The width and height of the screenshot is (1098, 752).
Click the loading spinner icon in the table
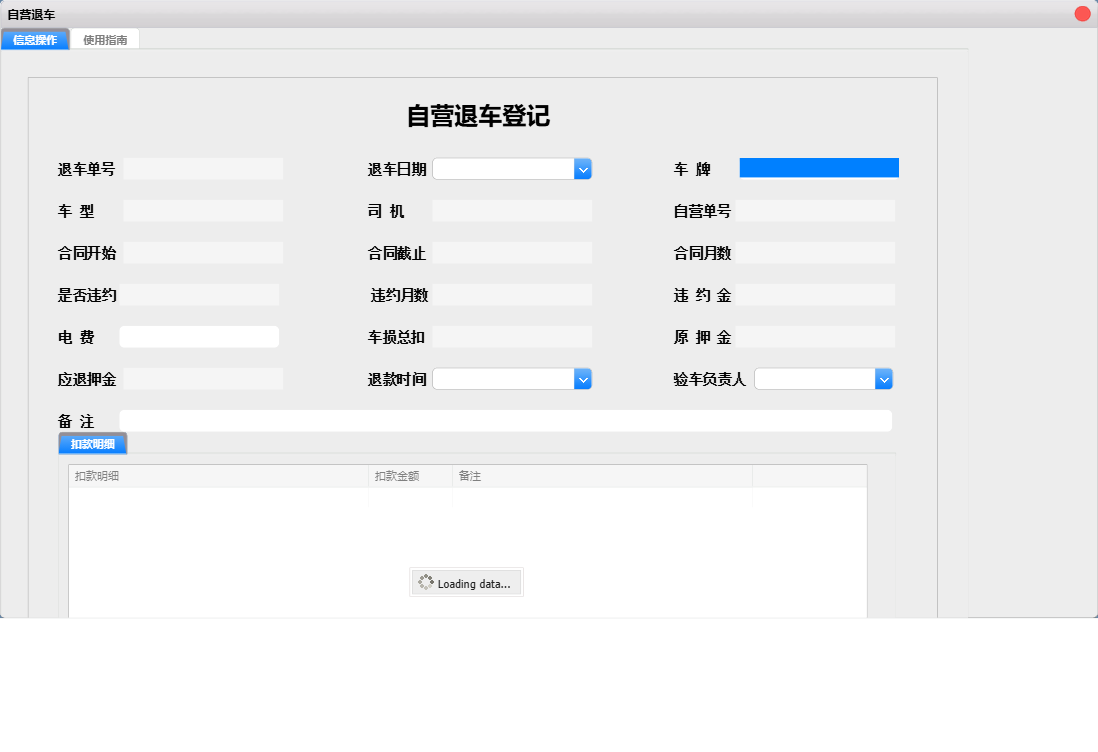click(x=424, y=582)
